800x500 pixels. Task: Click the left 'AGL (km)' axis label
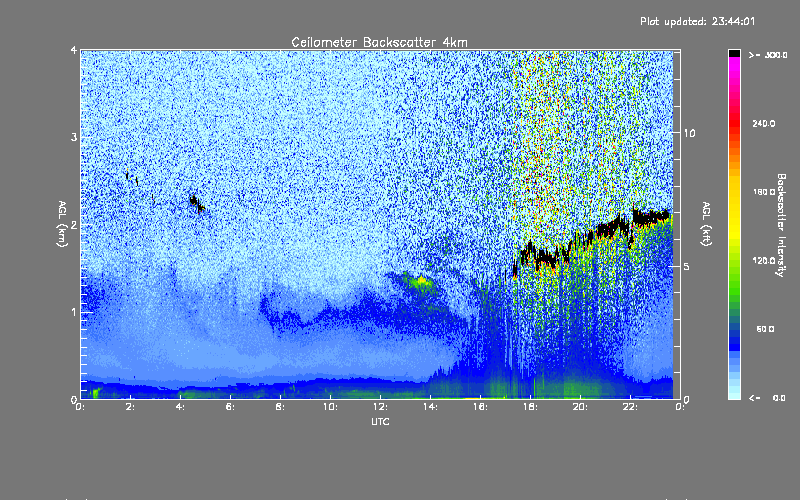tap(62, 224)
